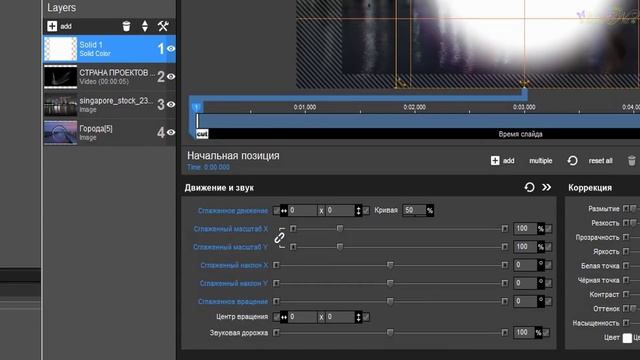The width and height of the screenshot is (640, 360).
Task: Add a new layer with plus icon
Action: tap(52, 26)
